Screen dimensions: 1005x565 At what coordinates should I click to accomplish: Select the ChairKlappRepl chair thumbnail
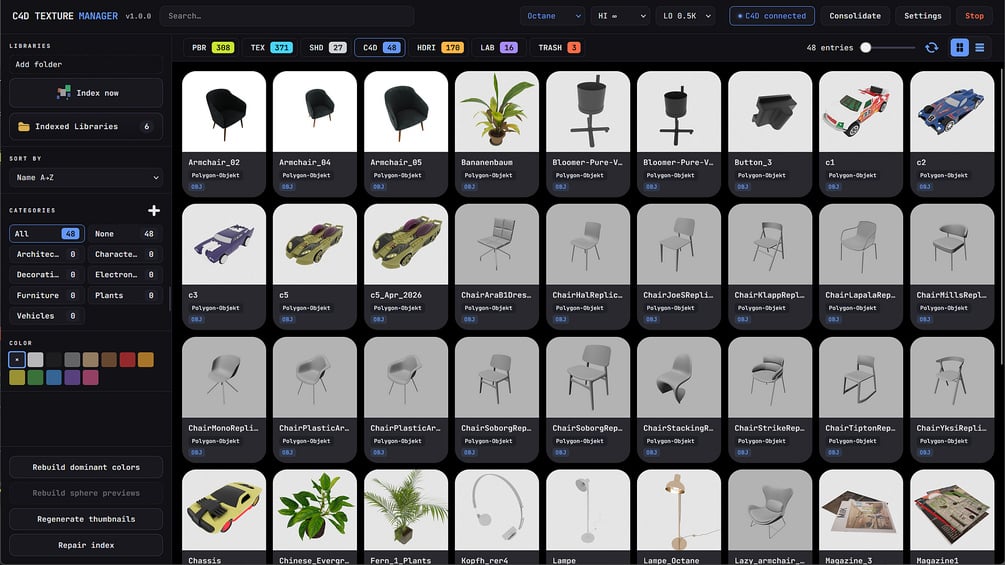(x=770, y=244)
